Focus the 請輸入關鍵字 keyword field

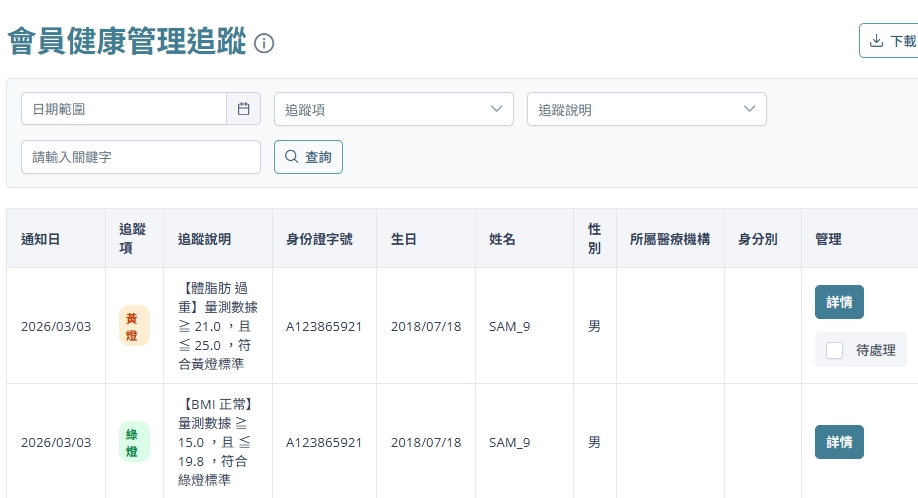coord(140,157)
